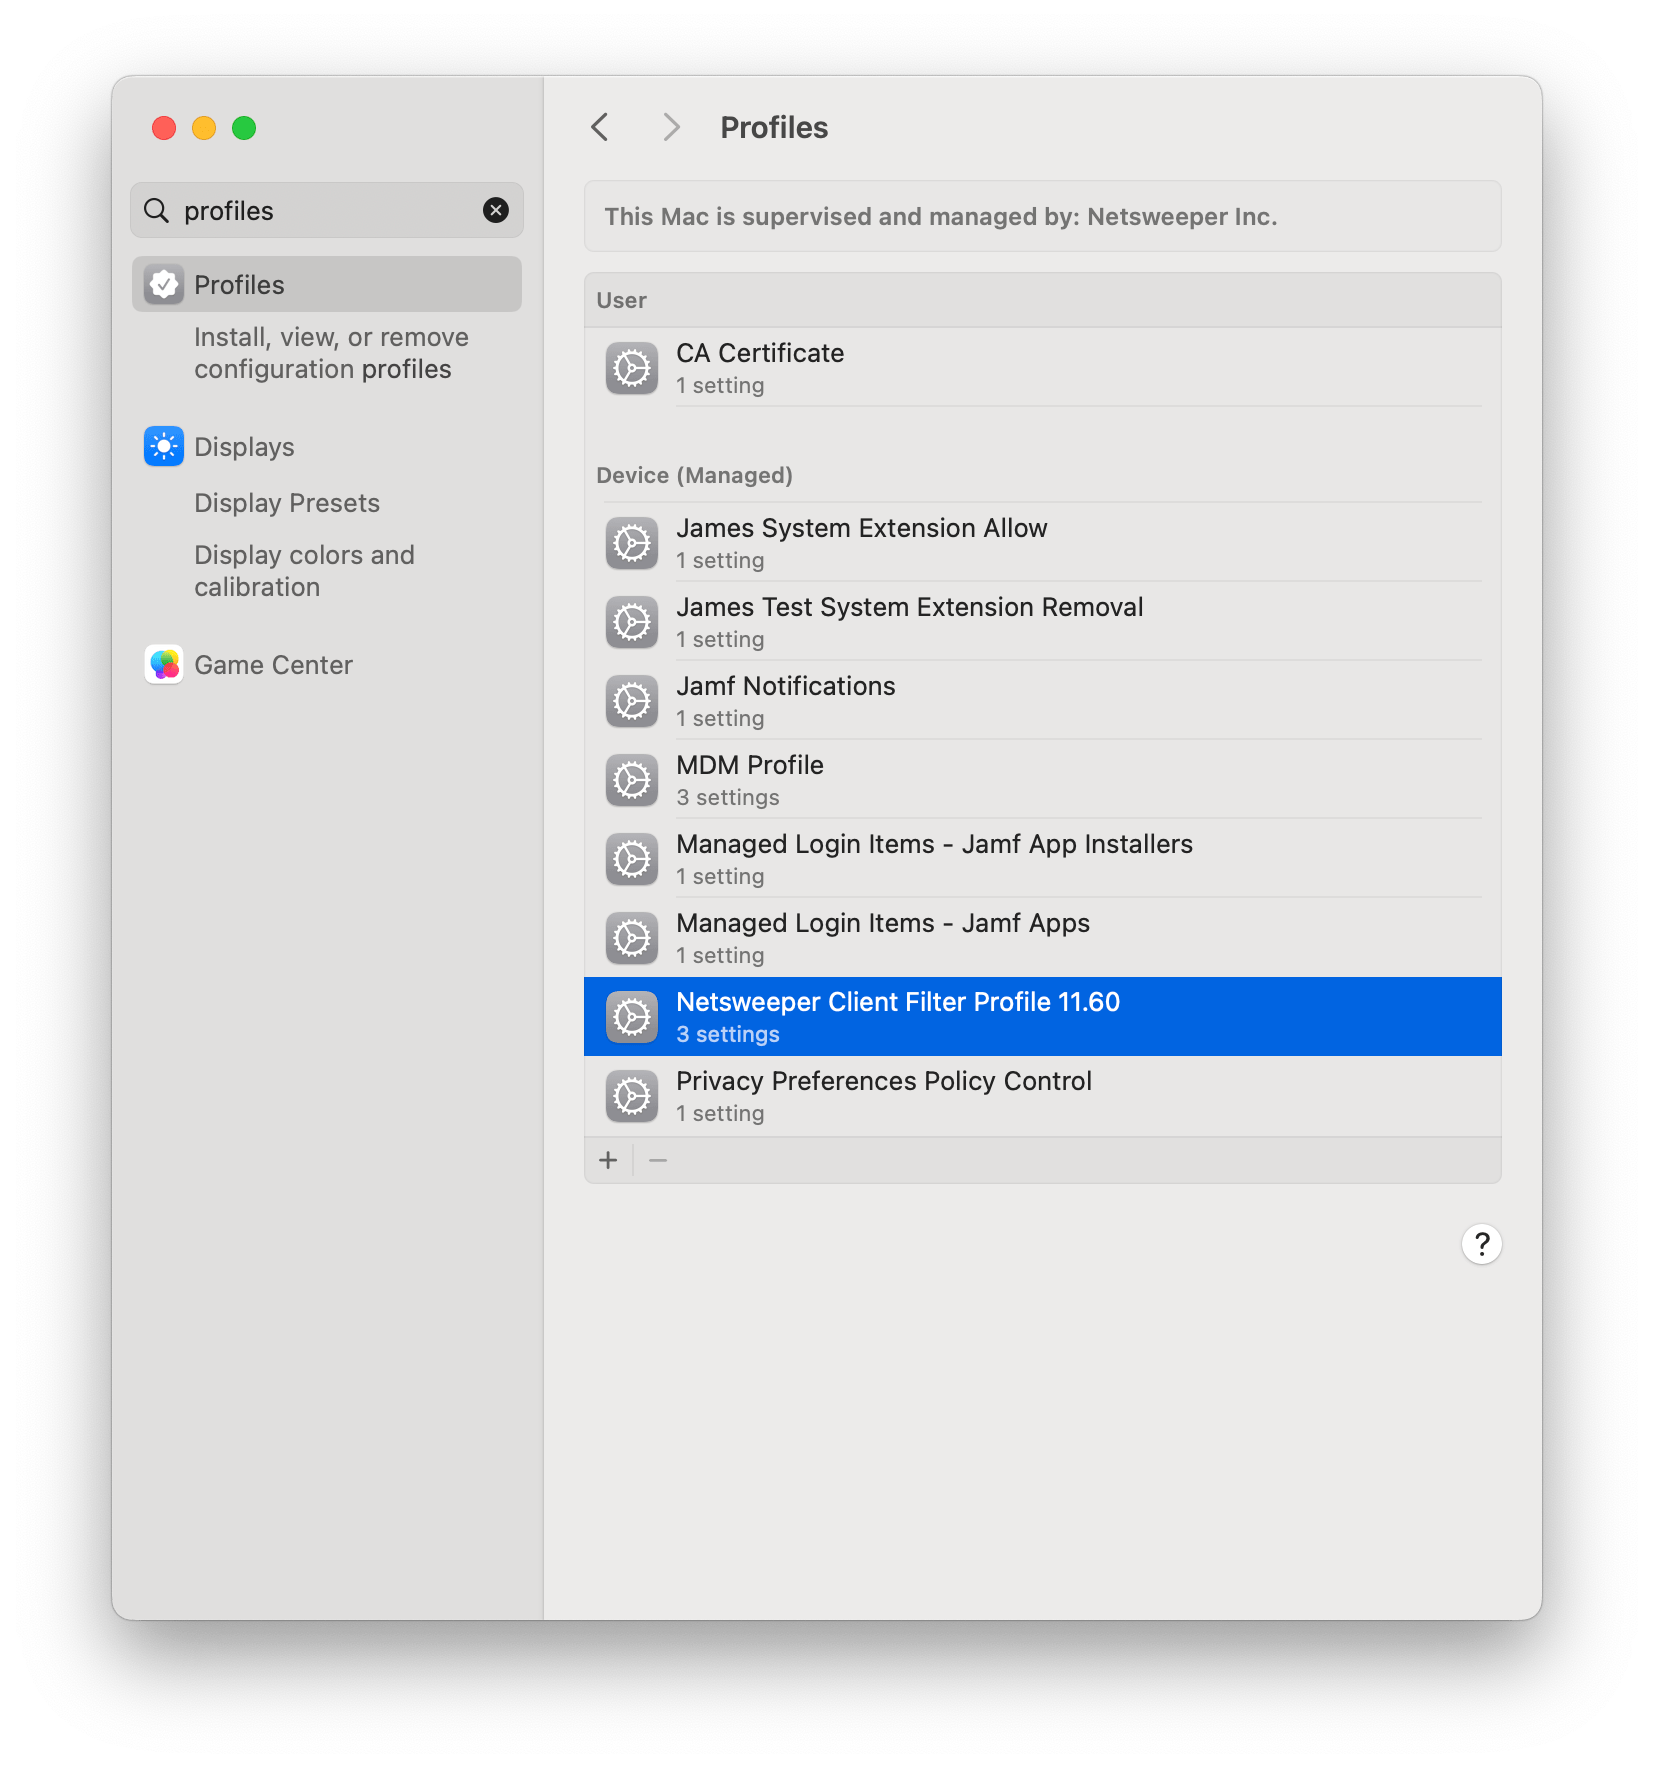This screenshot has height=1768, width=1654.
Task: Open Install, view, or remove configuration profiles
Action: (330, 352)
